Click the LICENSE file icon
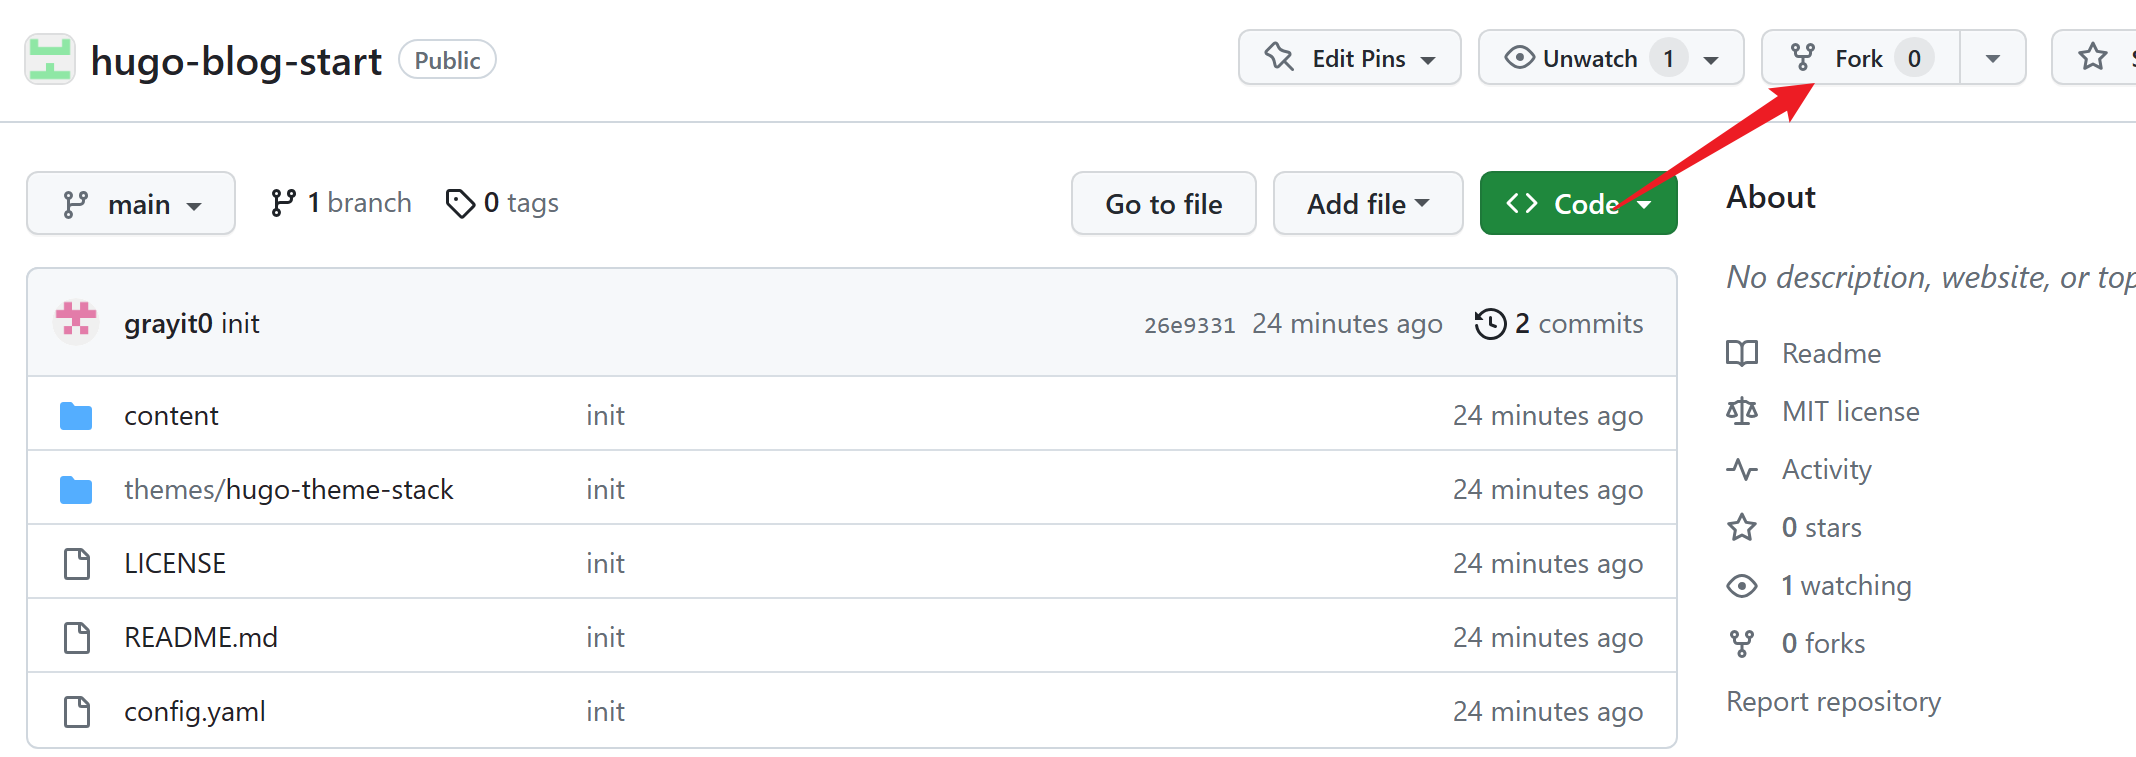2136x757 pixels. tap(77, 564)
